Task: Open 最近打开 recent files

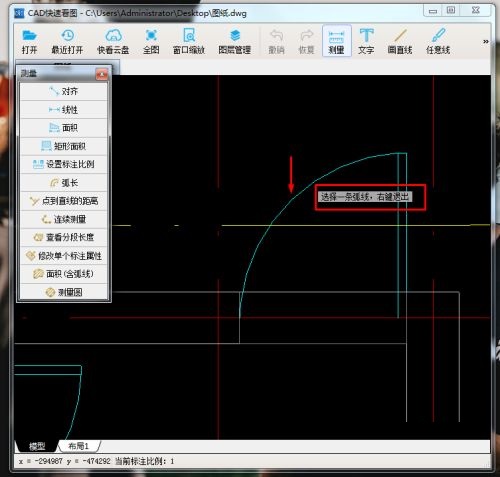Action: pyautogui.click(x=67, y=42)
